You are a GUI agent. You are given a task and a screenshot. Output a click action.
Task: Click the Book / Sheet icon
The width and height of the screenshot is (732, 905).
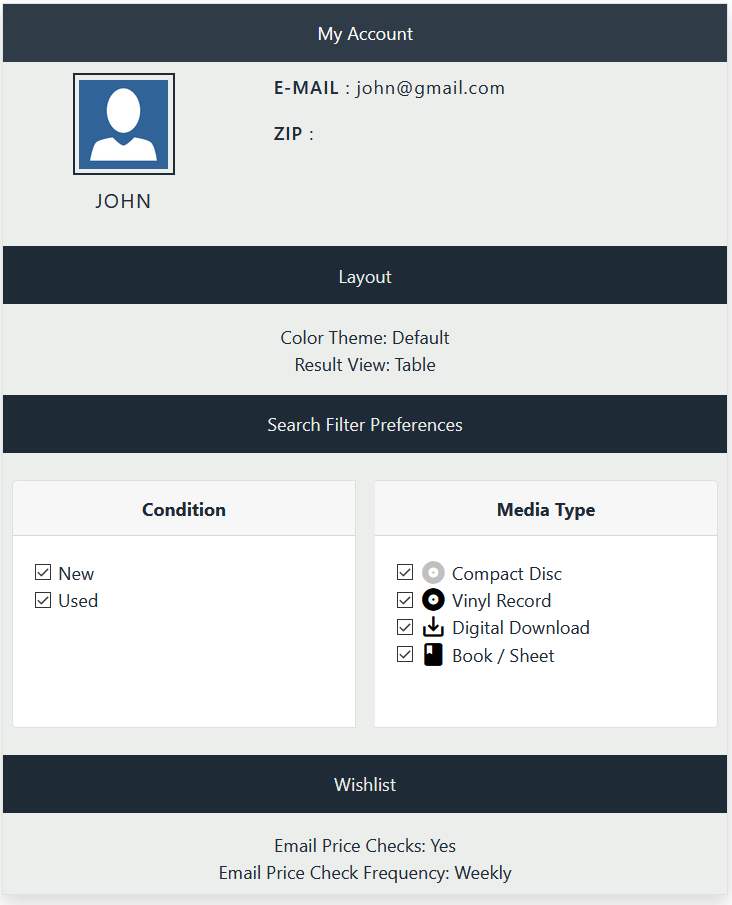433,655
